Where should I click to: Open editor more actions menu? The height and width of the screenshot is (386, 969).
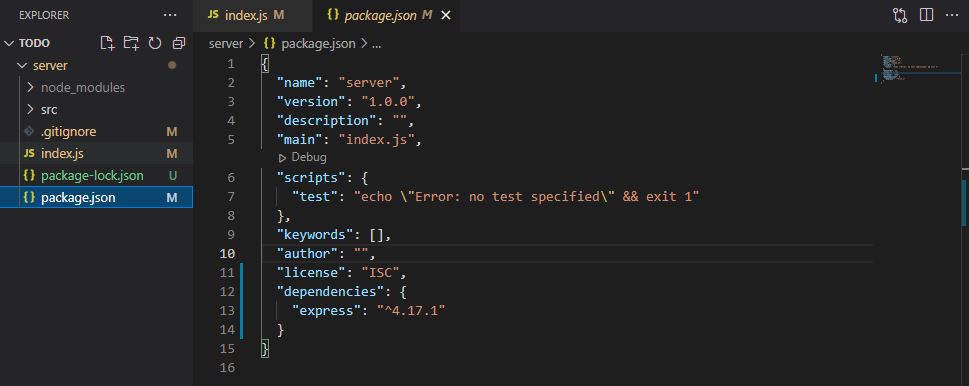click(x=952, y=15)
